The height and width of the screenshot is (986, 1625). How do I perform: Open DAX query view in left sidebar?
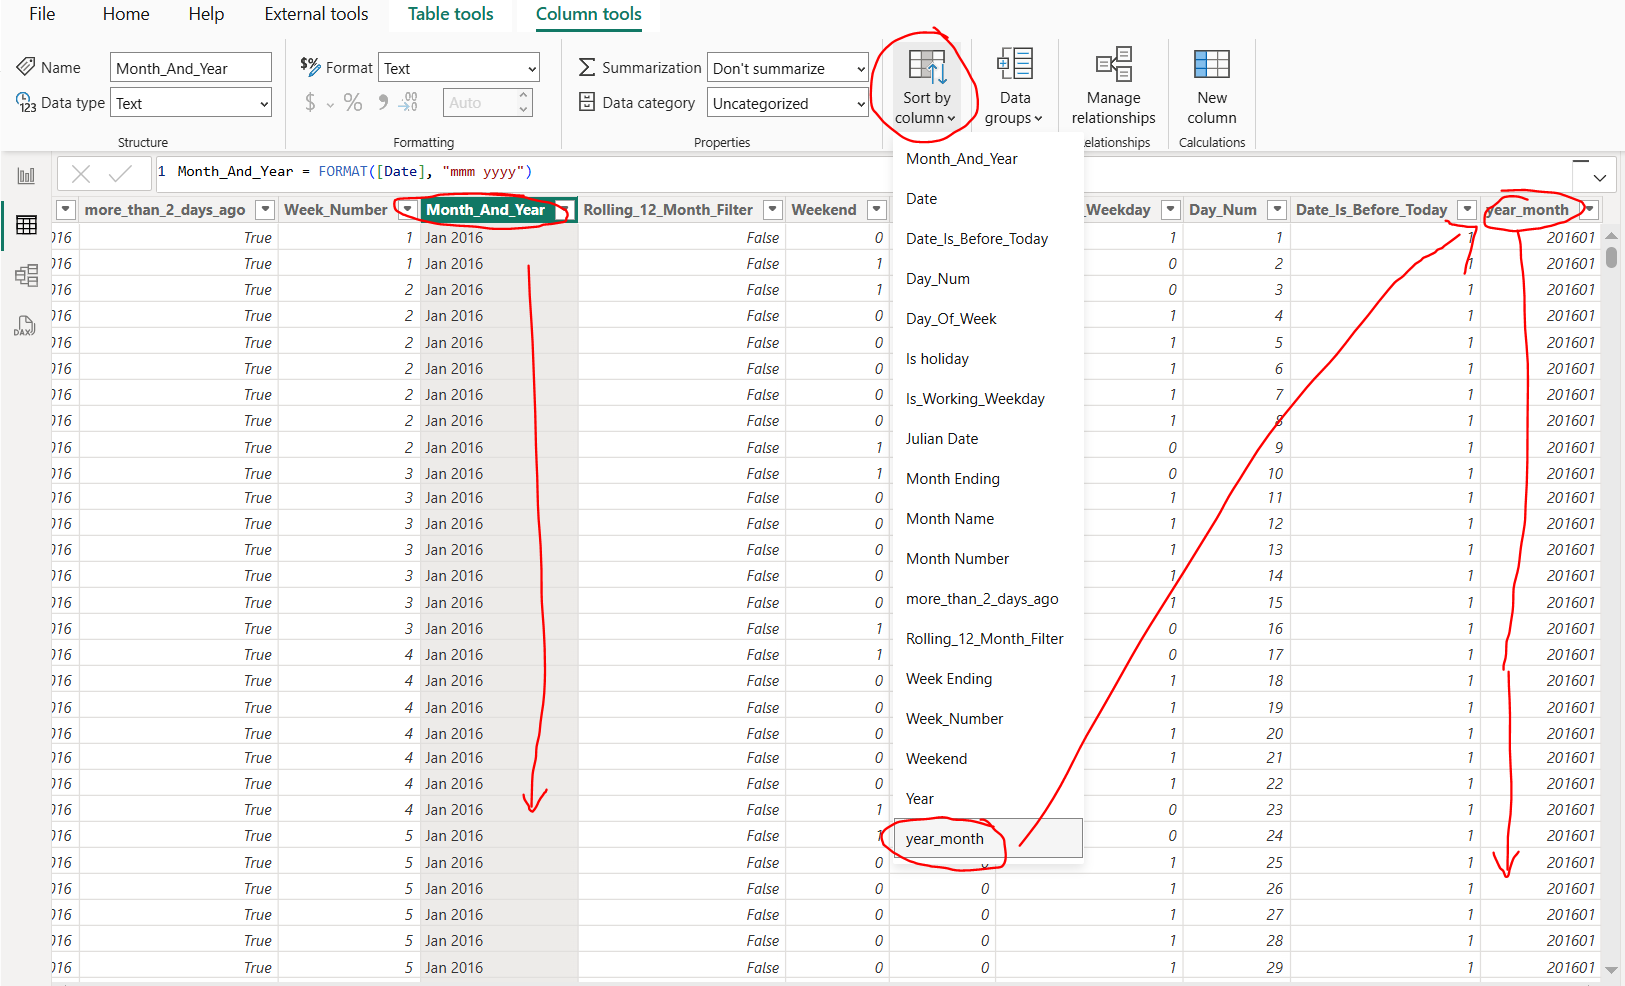click(25, 326)
